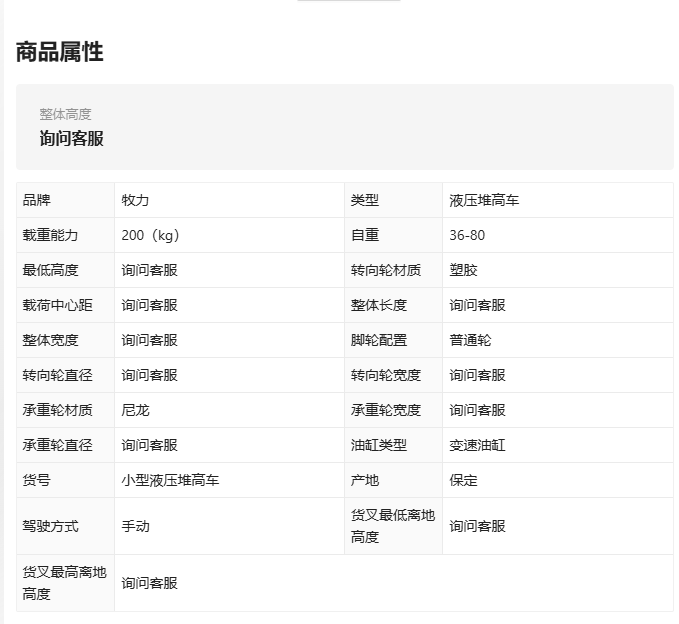Click 询问客服 for 货叉最低离地高度

click(477, 526)
